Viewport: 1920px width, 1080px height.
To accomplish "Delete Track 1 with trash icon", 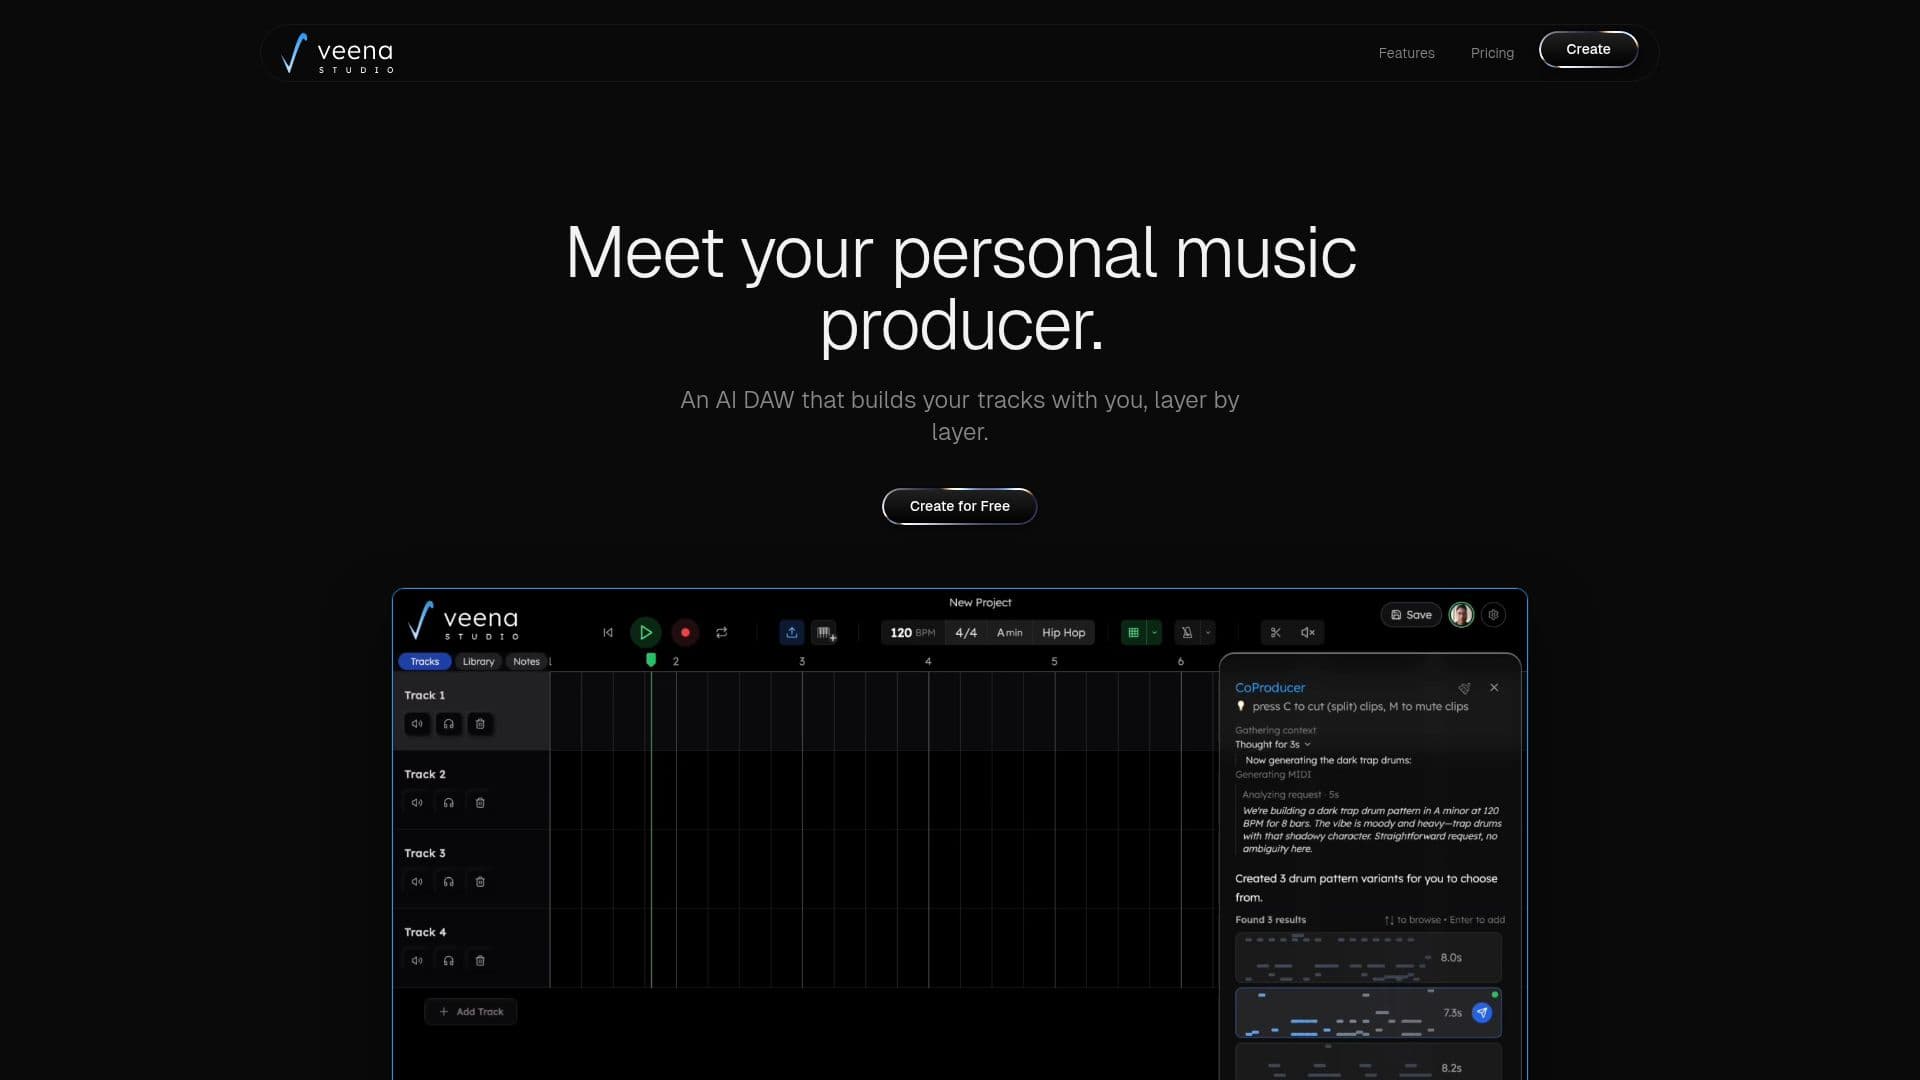I will 480,724.
